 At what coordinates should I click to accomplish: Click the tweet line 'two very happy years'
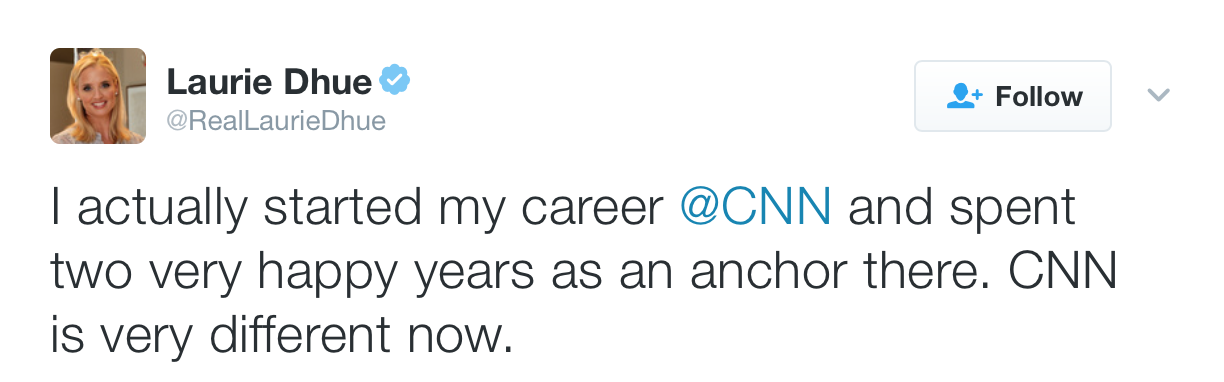583,273
